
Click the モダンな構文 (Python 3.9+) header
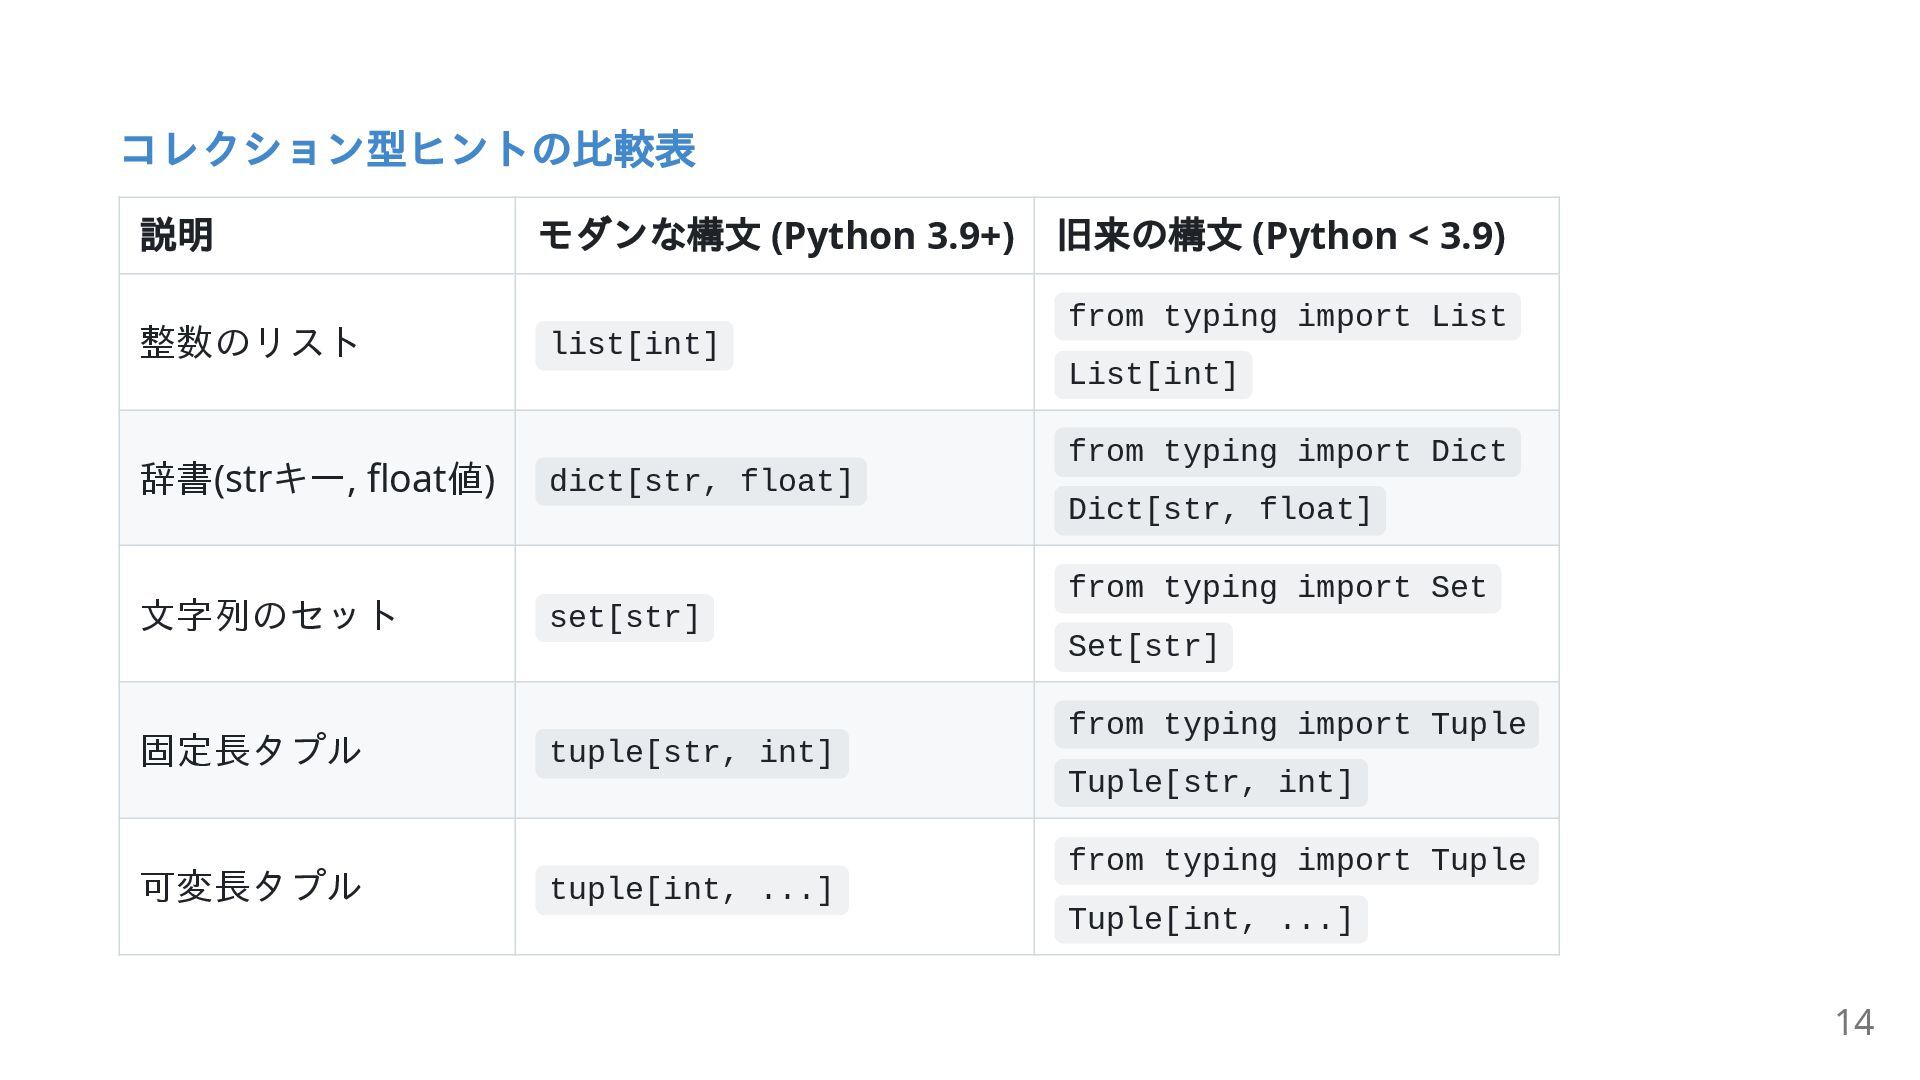[x=776, y=235]
